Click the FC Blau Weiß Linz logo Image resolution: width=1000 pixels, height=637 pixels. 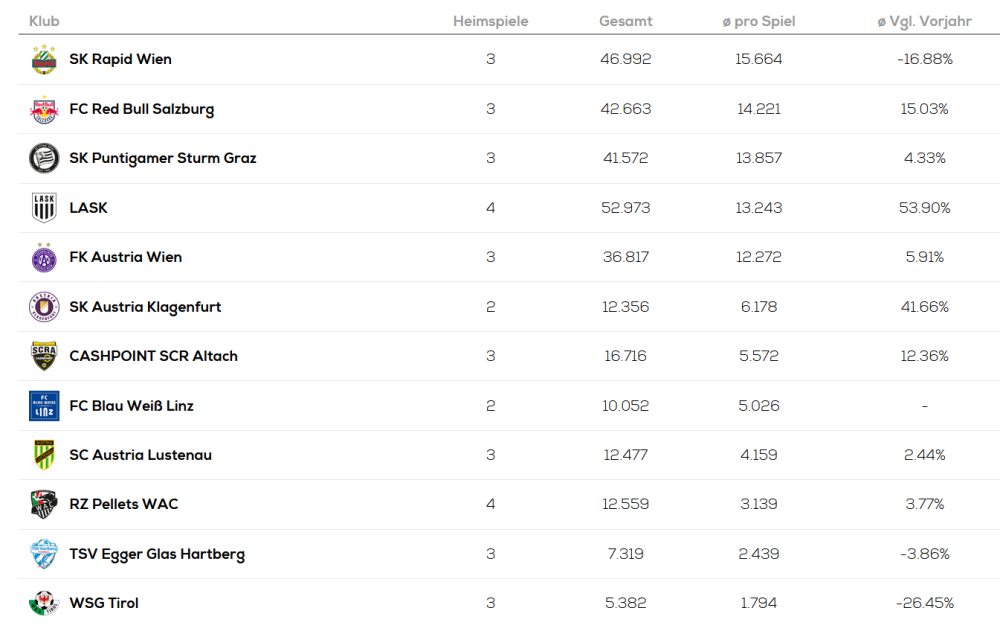44,406
